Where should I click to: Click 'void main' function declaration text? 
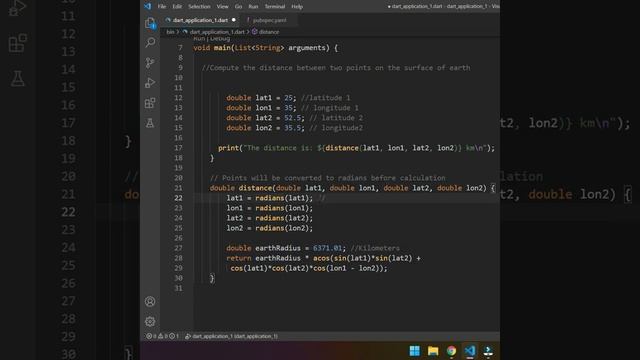[x=212, y=48]
